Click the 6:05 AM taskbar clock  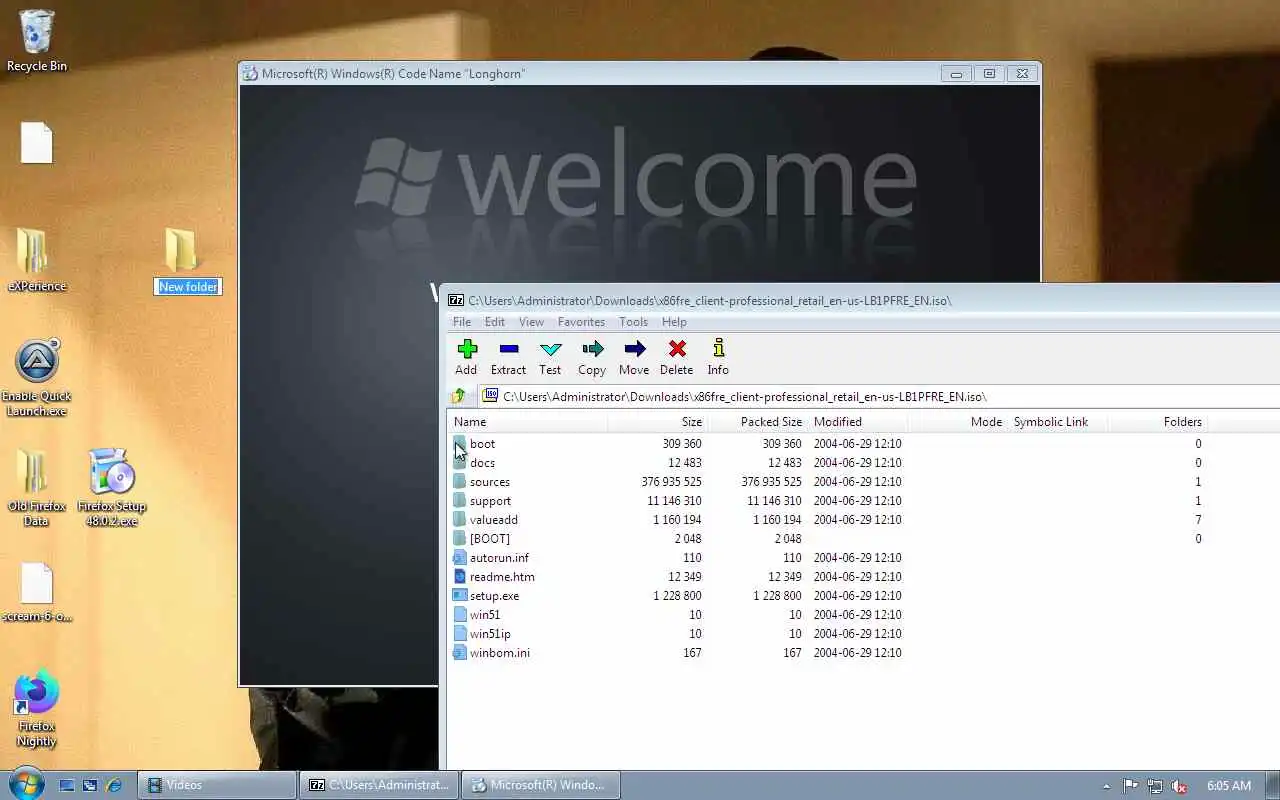pos(1229,786)
